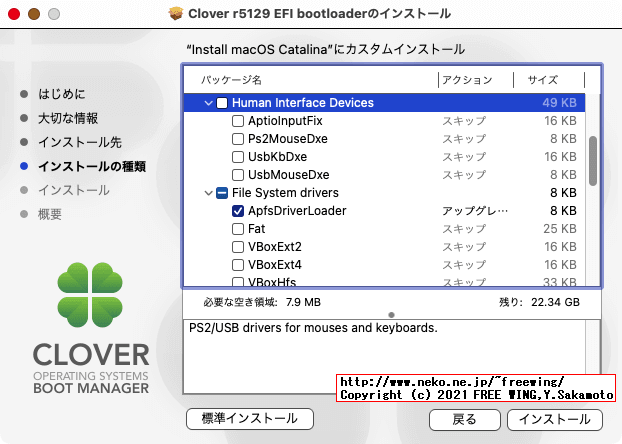Uncheck the ApfsDriverLoader checkbox
Image resolution: width=622 pixels, height=444 pixels.
[x=238, y=211]
